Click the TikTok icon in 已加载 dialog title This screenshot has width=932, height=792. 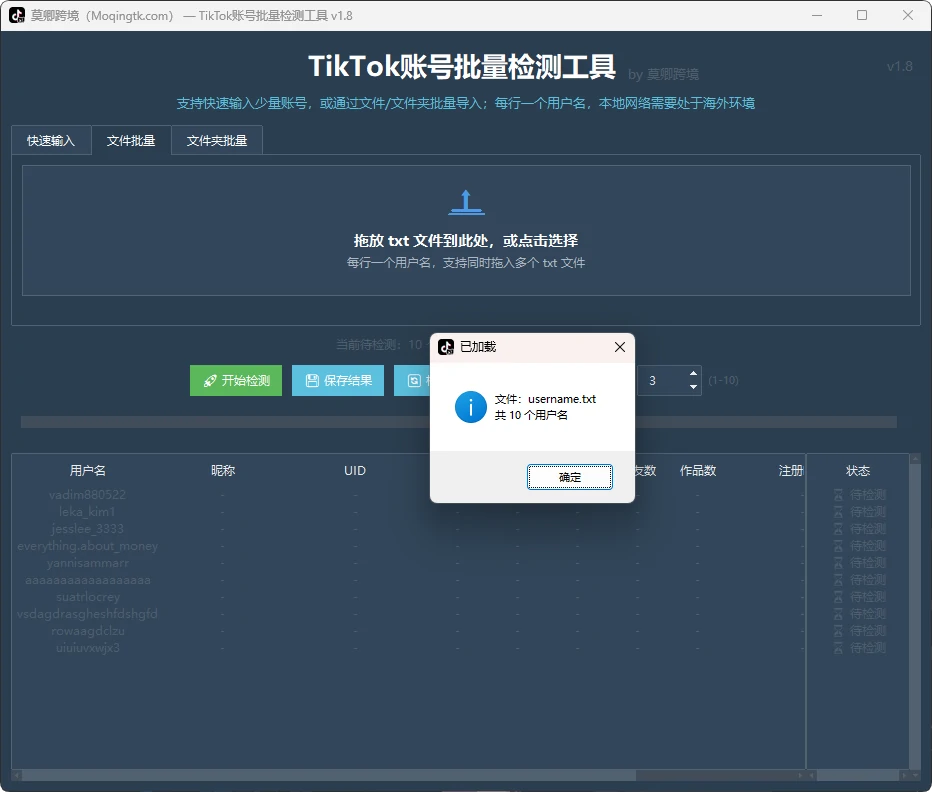pos(446,347)
